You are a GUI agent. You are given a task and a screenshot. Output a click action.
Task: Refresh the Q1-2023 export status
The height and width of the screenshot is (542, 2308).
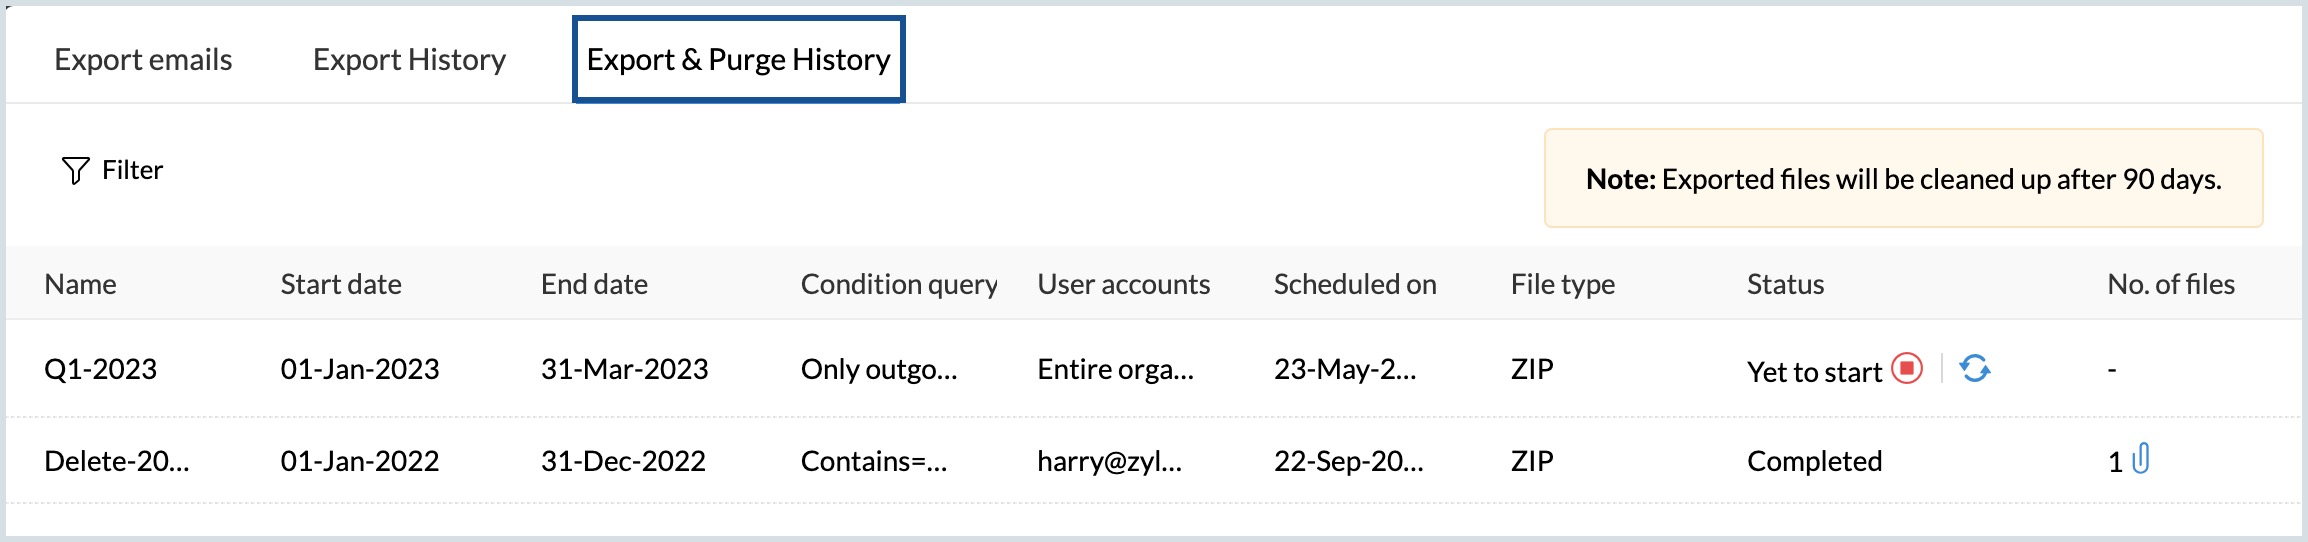(x=1974, y=368)
